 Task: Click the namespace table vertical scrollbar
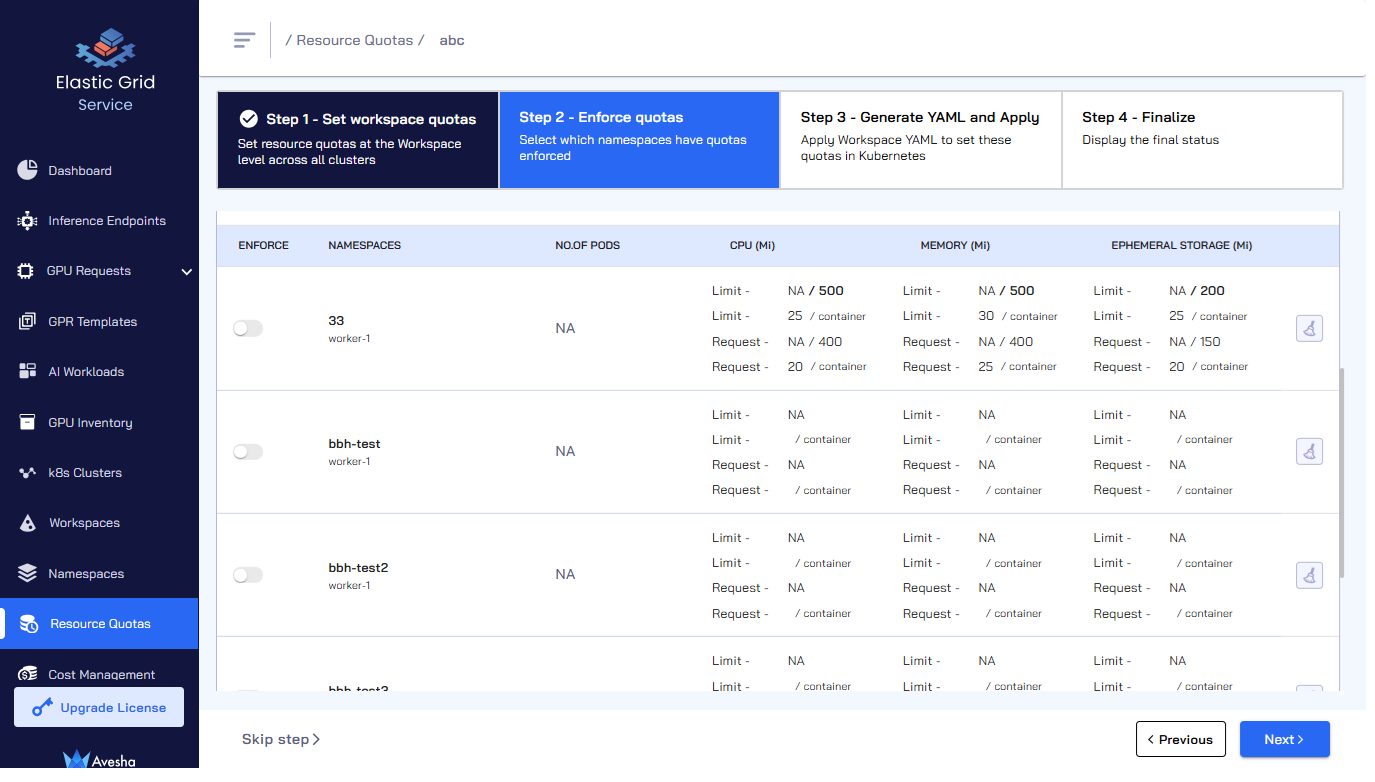(1342, 470)
